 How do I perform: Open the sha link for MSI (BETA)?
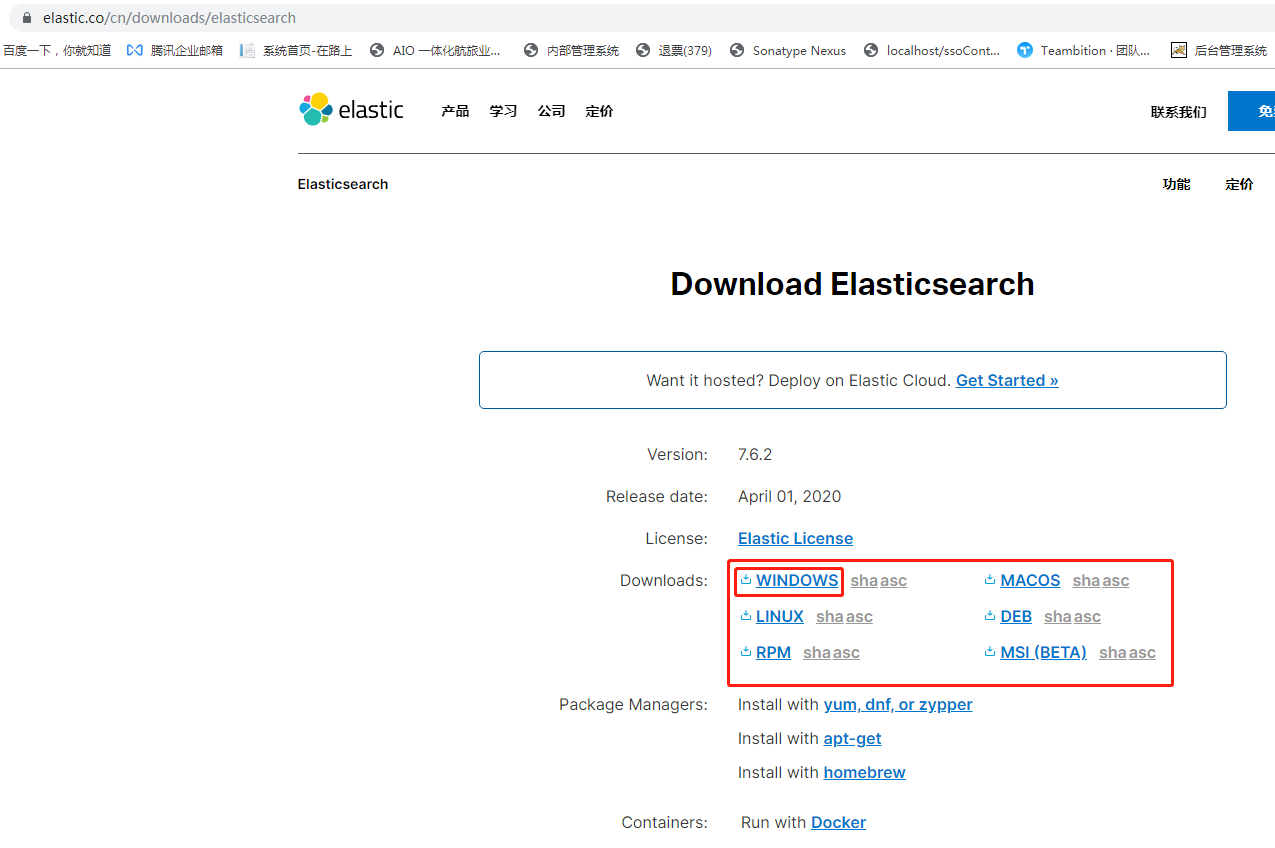(1113, 652)
